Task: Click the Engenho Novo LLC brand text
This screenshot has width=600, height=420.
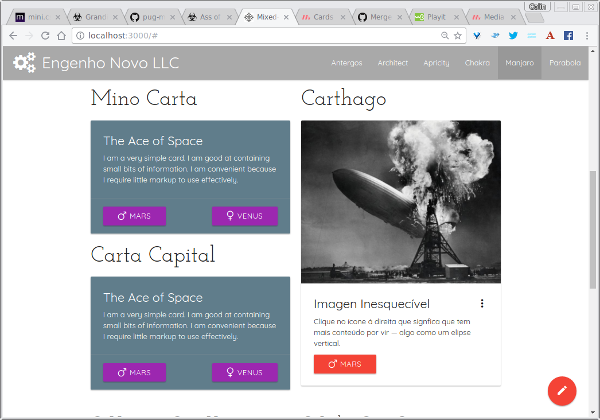Action: point(111,63)
